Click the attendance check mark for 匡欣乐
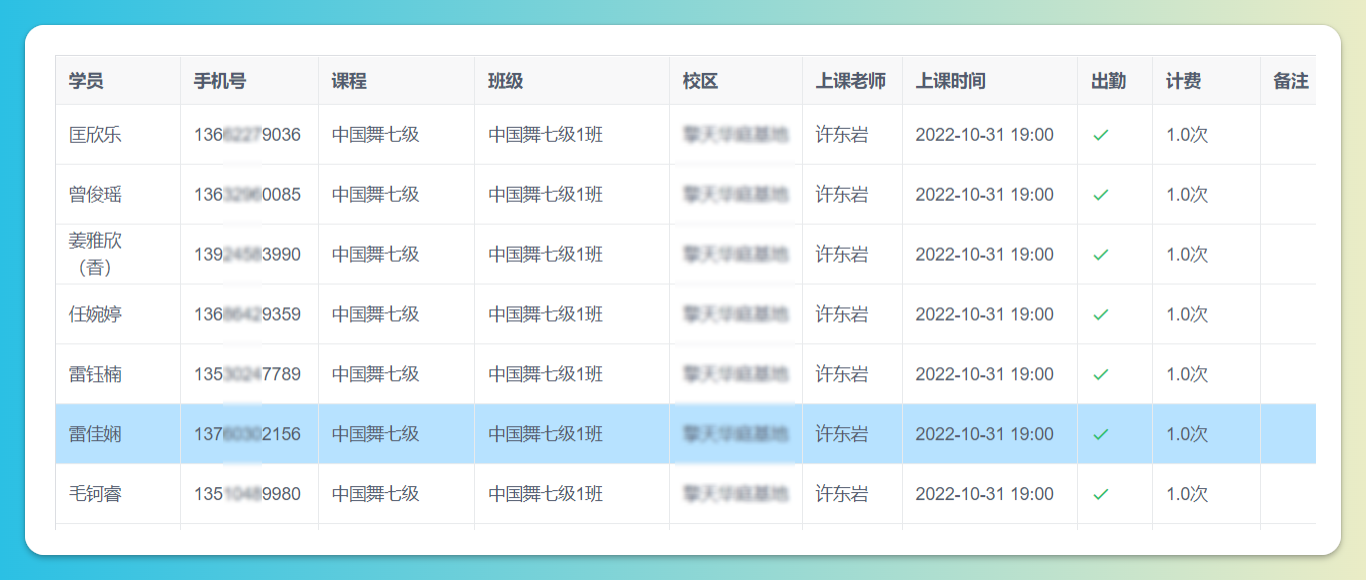Screen dimensions: 1366x580 coord(1100,135)
